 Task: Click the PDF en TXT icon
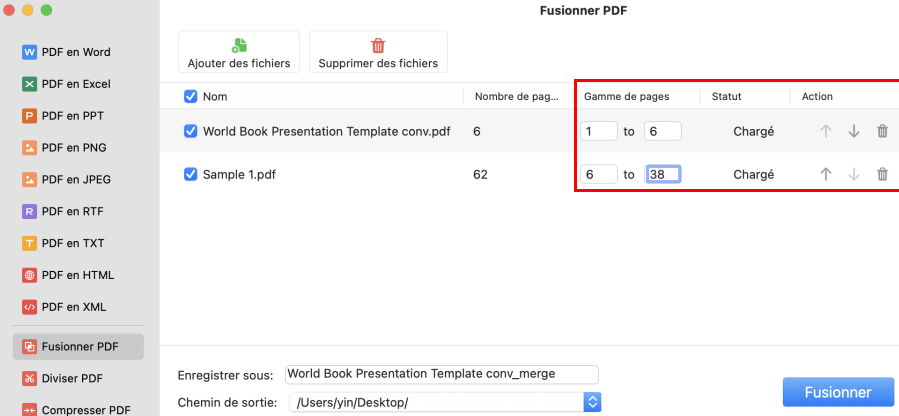click(29, 243)
